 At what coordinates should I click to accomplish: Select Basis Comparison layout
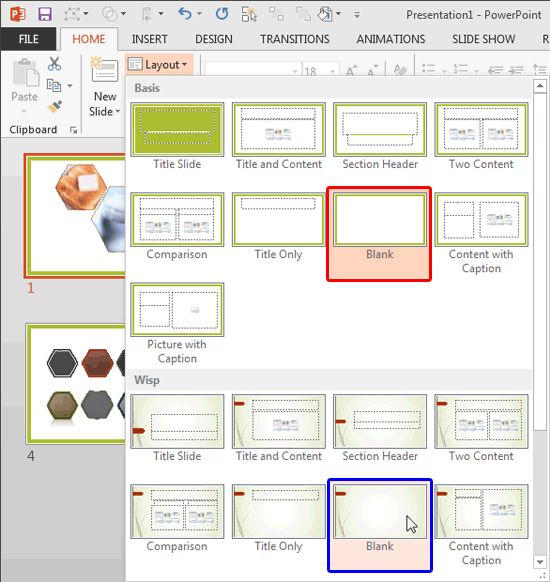tap(177, 227)
